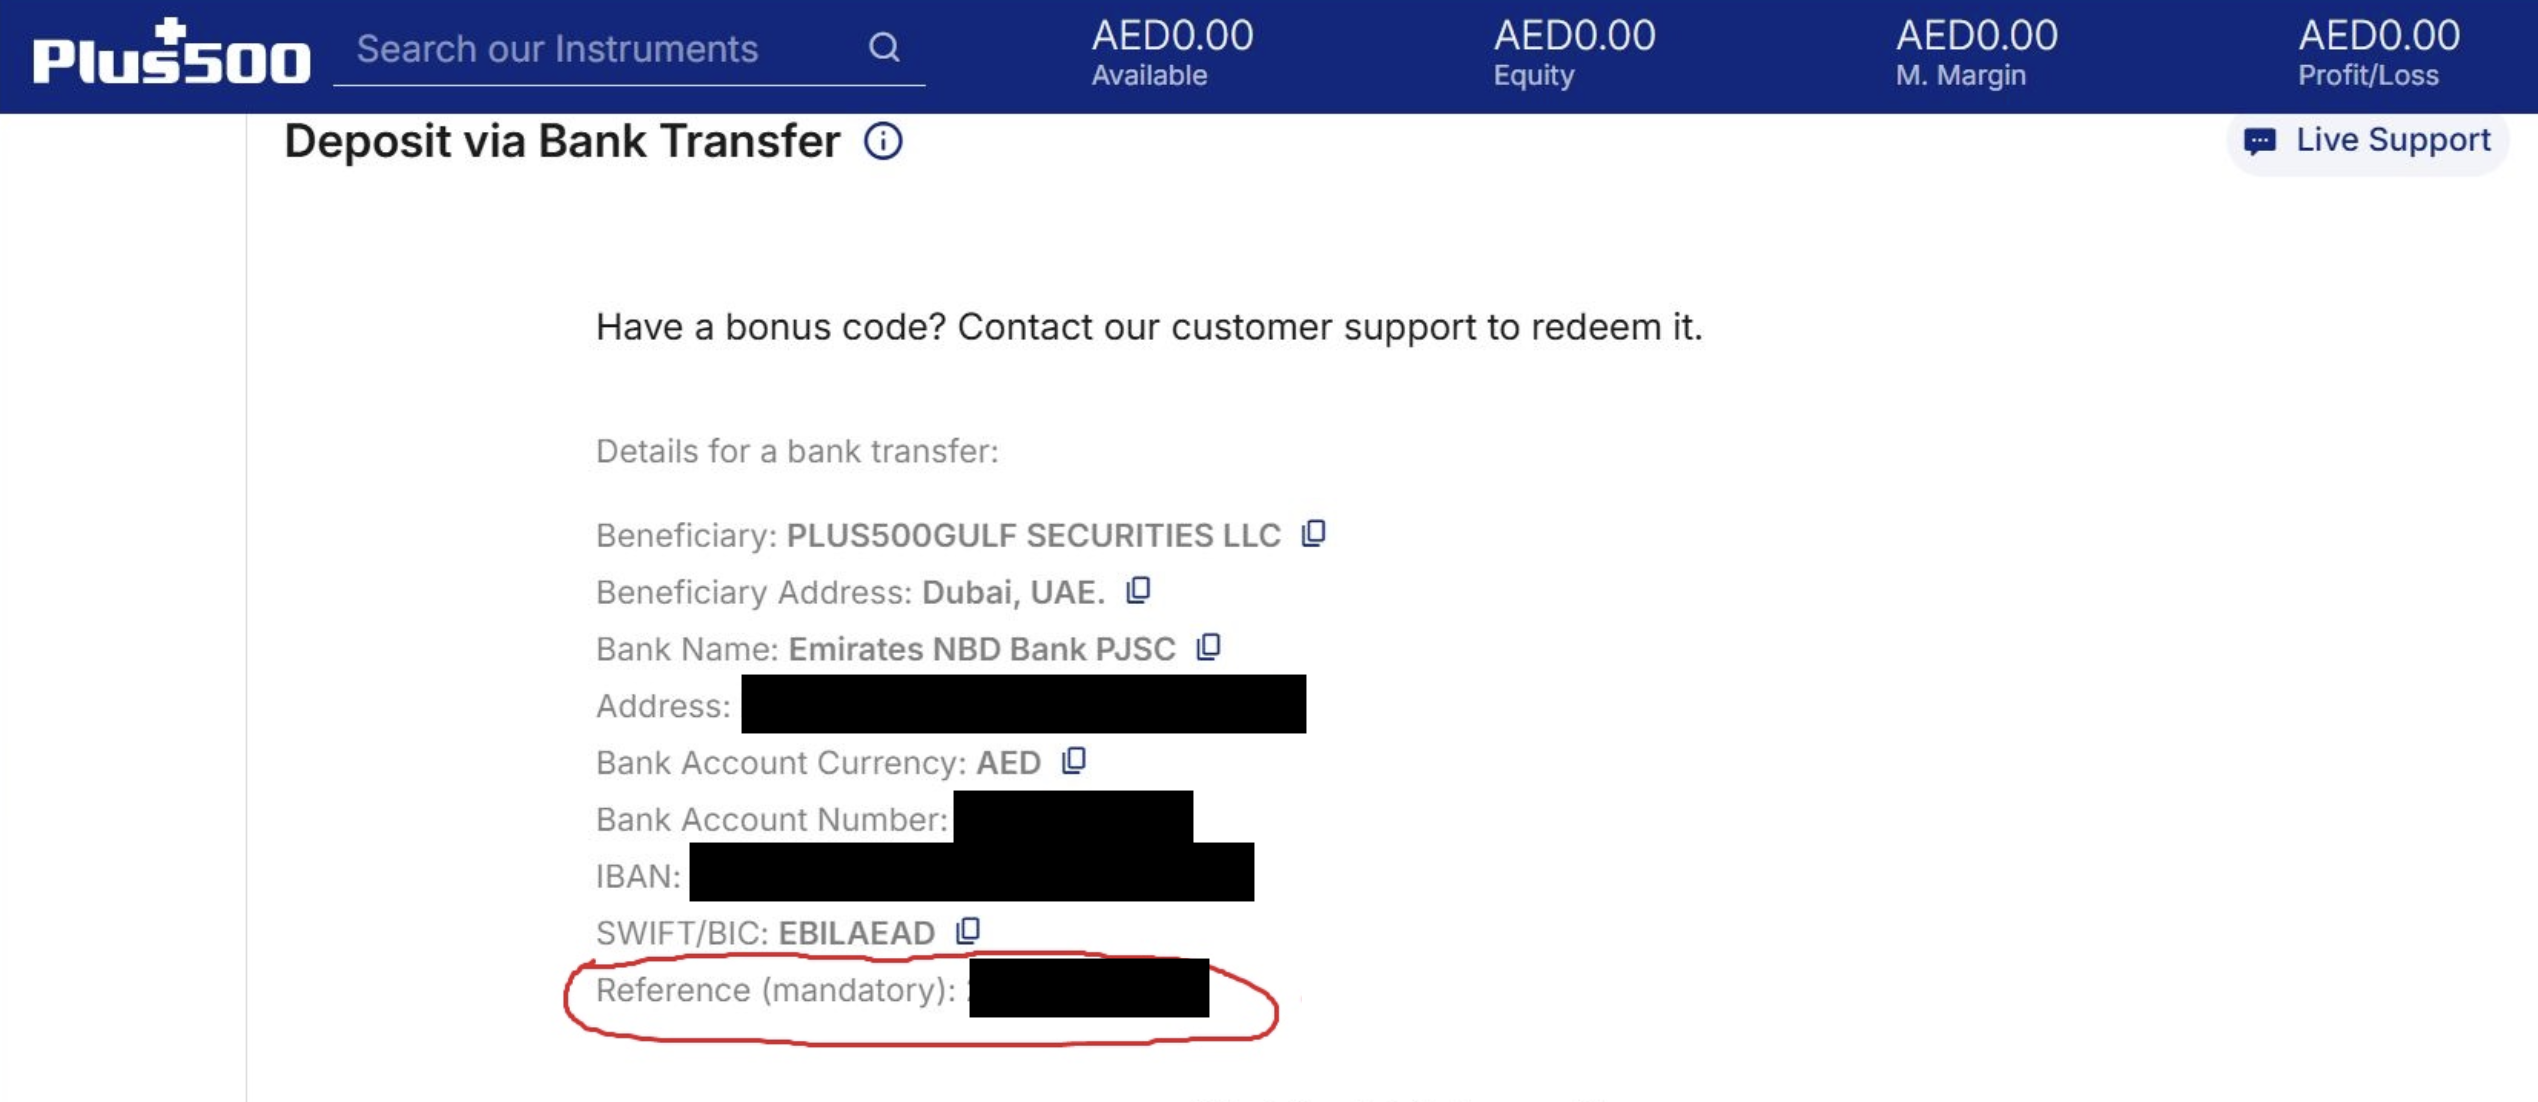This screenshot has width=2538, height=1102.
Task: Click the Reference (mandatory) label
Action: (x=775, y=990)
